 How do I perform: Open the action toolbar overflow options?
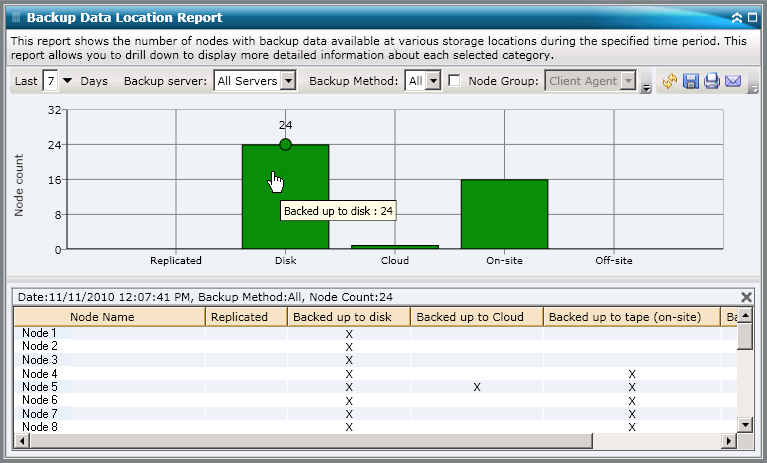click(x=753, y=87)
